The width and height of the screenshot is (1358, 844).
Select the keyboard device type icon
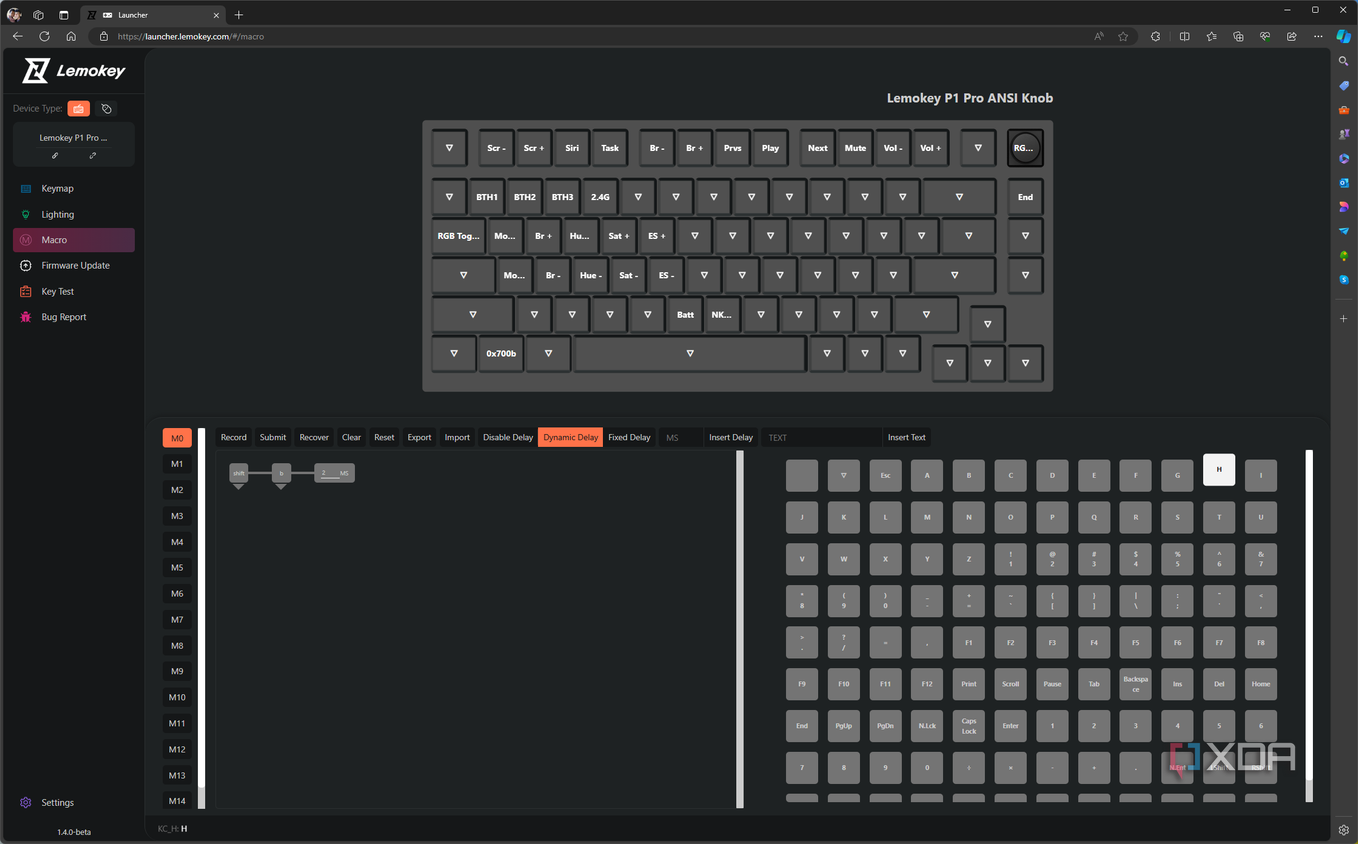[x=78, y=108]
